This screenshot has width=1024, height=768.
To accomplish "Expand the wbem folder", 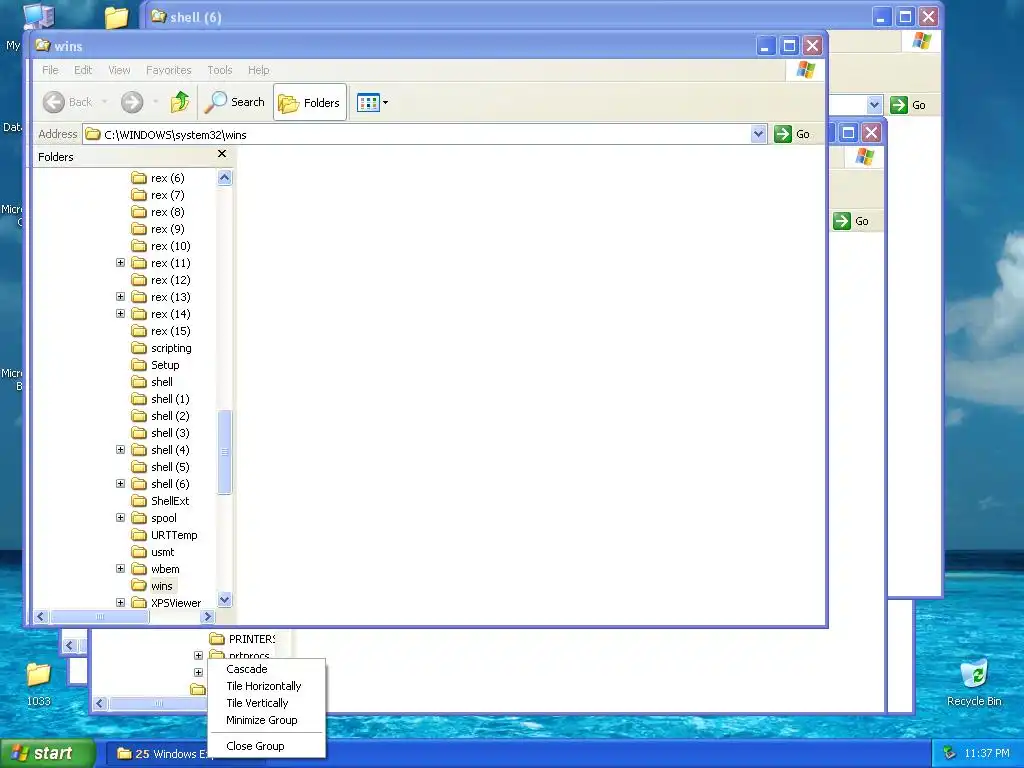I will (120, 568).
